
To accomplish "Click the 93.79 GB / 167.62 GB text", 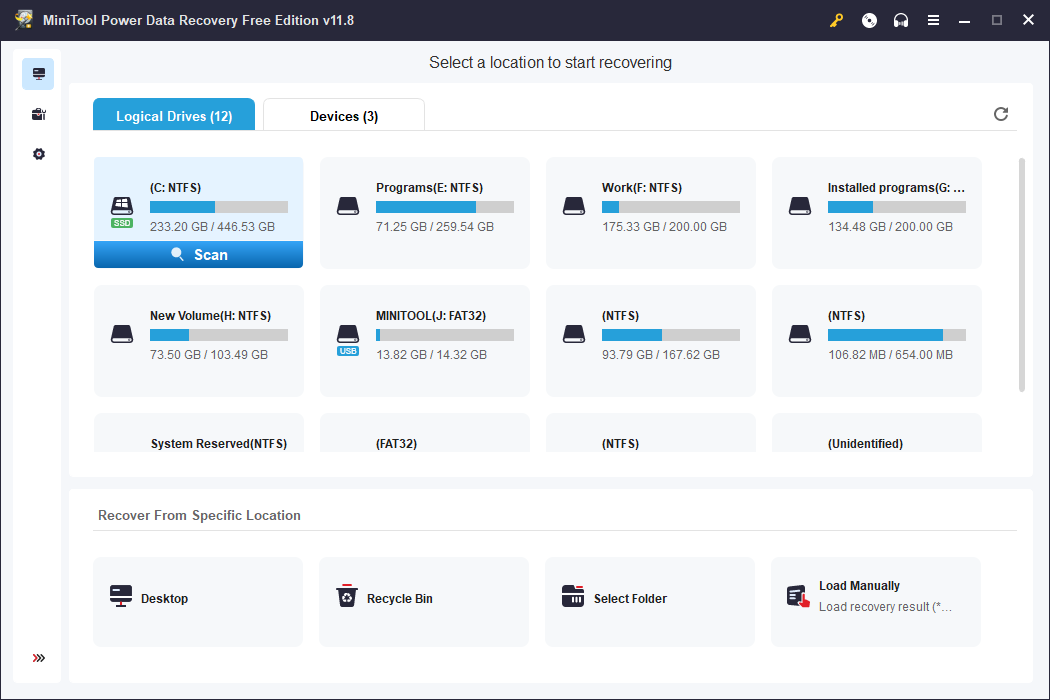I will pyautogui.click(x=661, y=354).
